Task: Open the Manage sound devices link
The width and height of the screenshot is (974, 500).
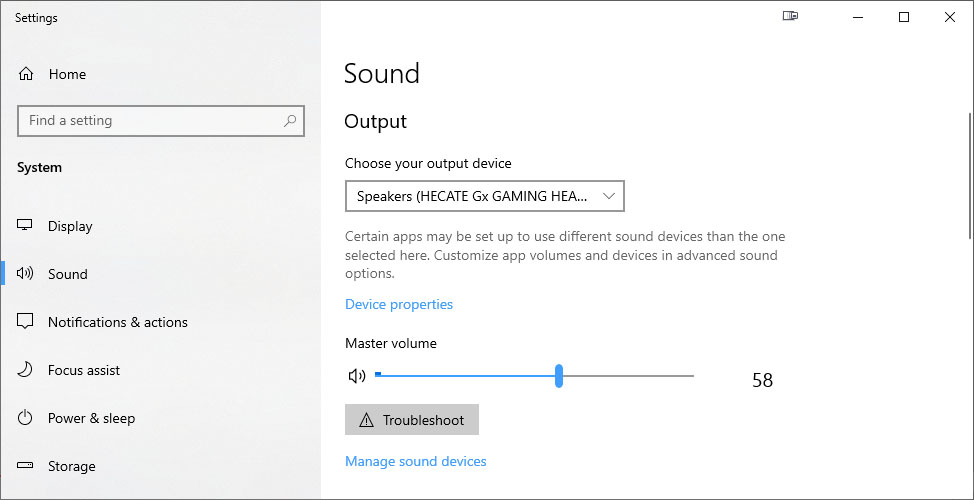Action: click(x=416, y=461)
